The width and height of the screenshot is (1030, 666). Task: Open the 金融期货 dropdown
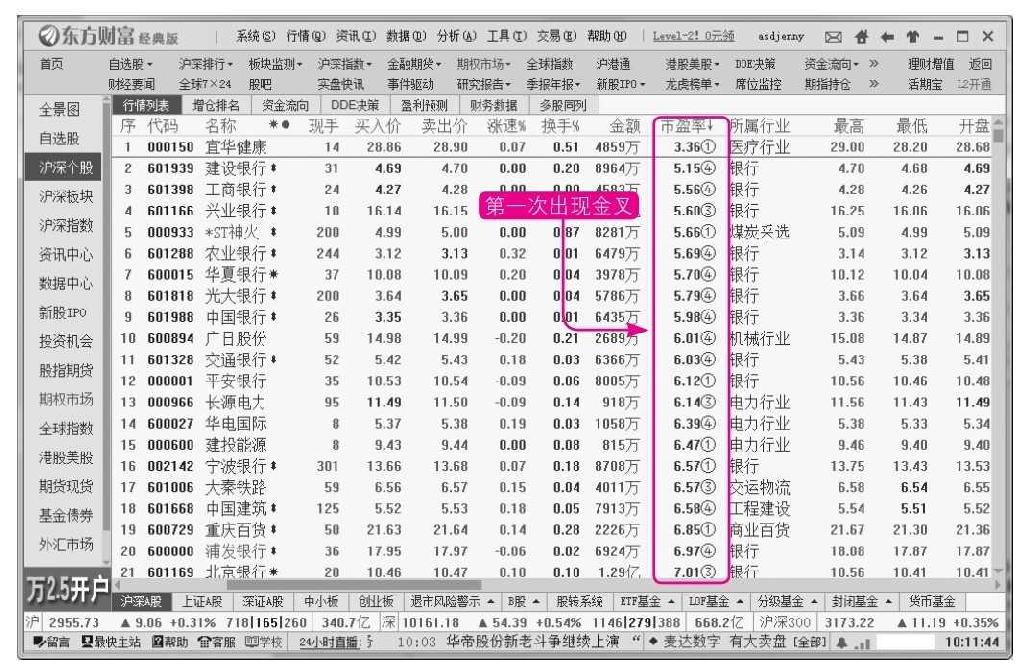[413, 64]
